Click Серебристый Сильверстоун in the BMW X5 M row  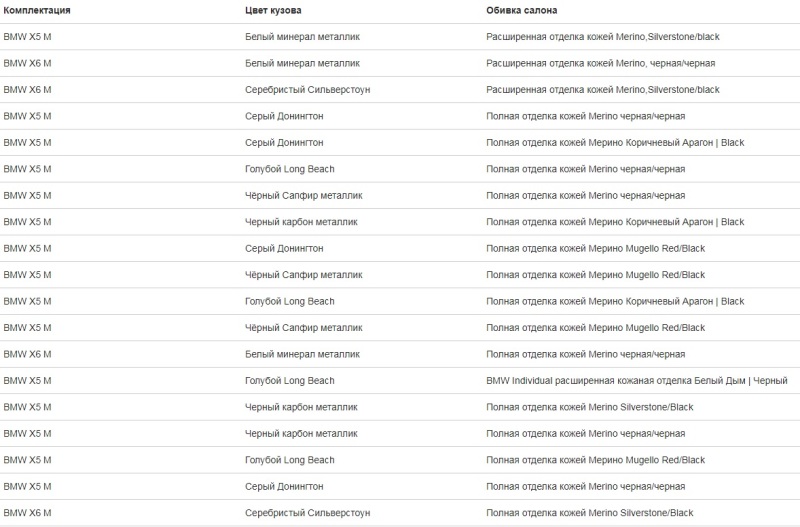coord(307,90)
